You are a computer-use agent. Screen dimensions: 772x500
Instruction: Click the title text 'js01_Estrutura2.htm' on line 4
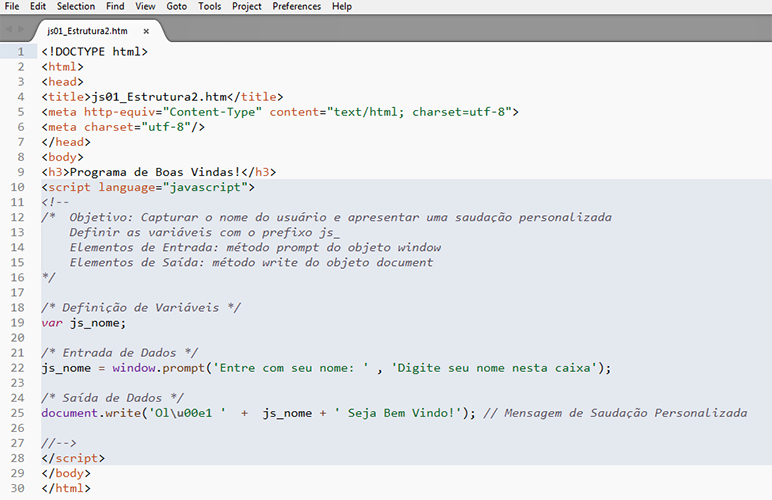pos(159,97)
